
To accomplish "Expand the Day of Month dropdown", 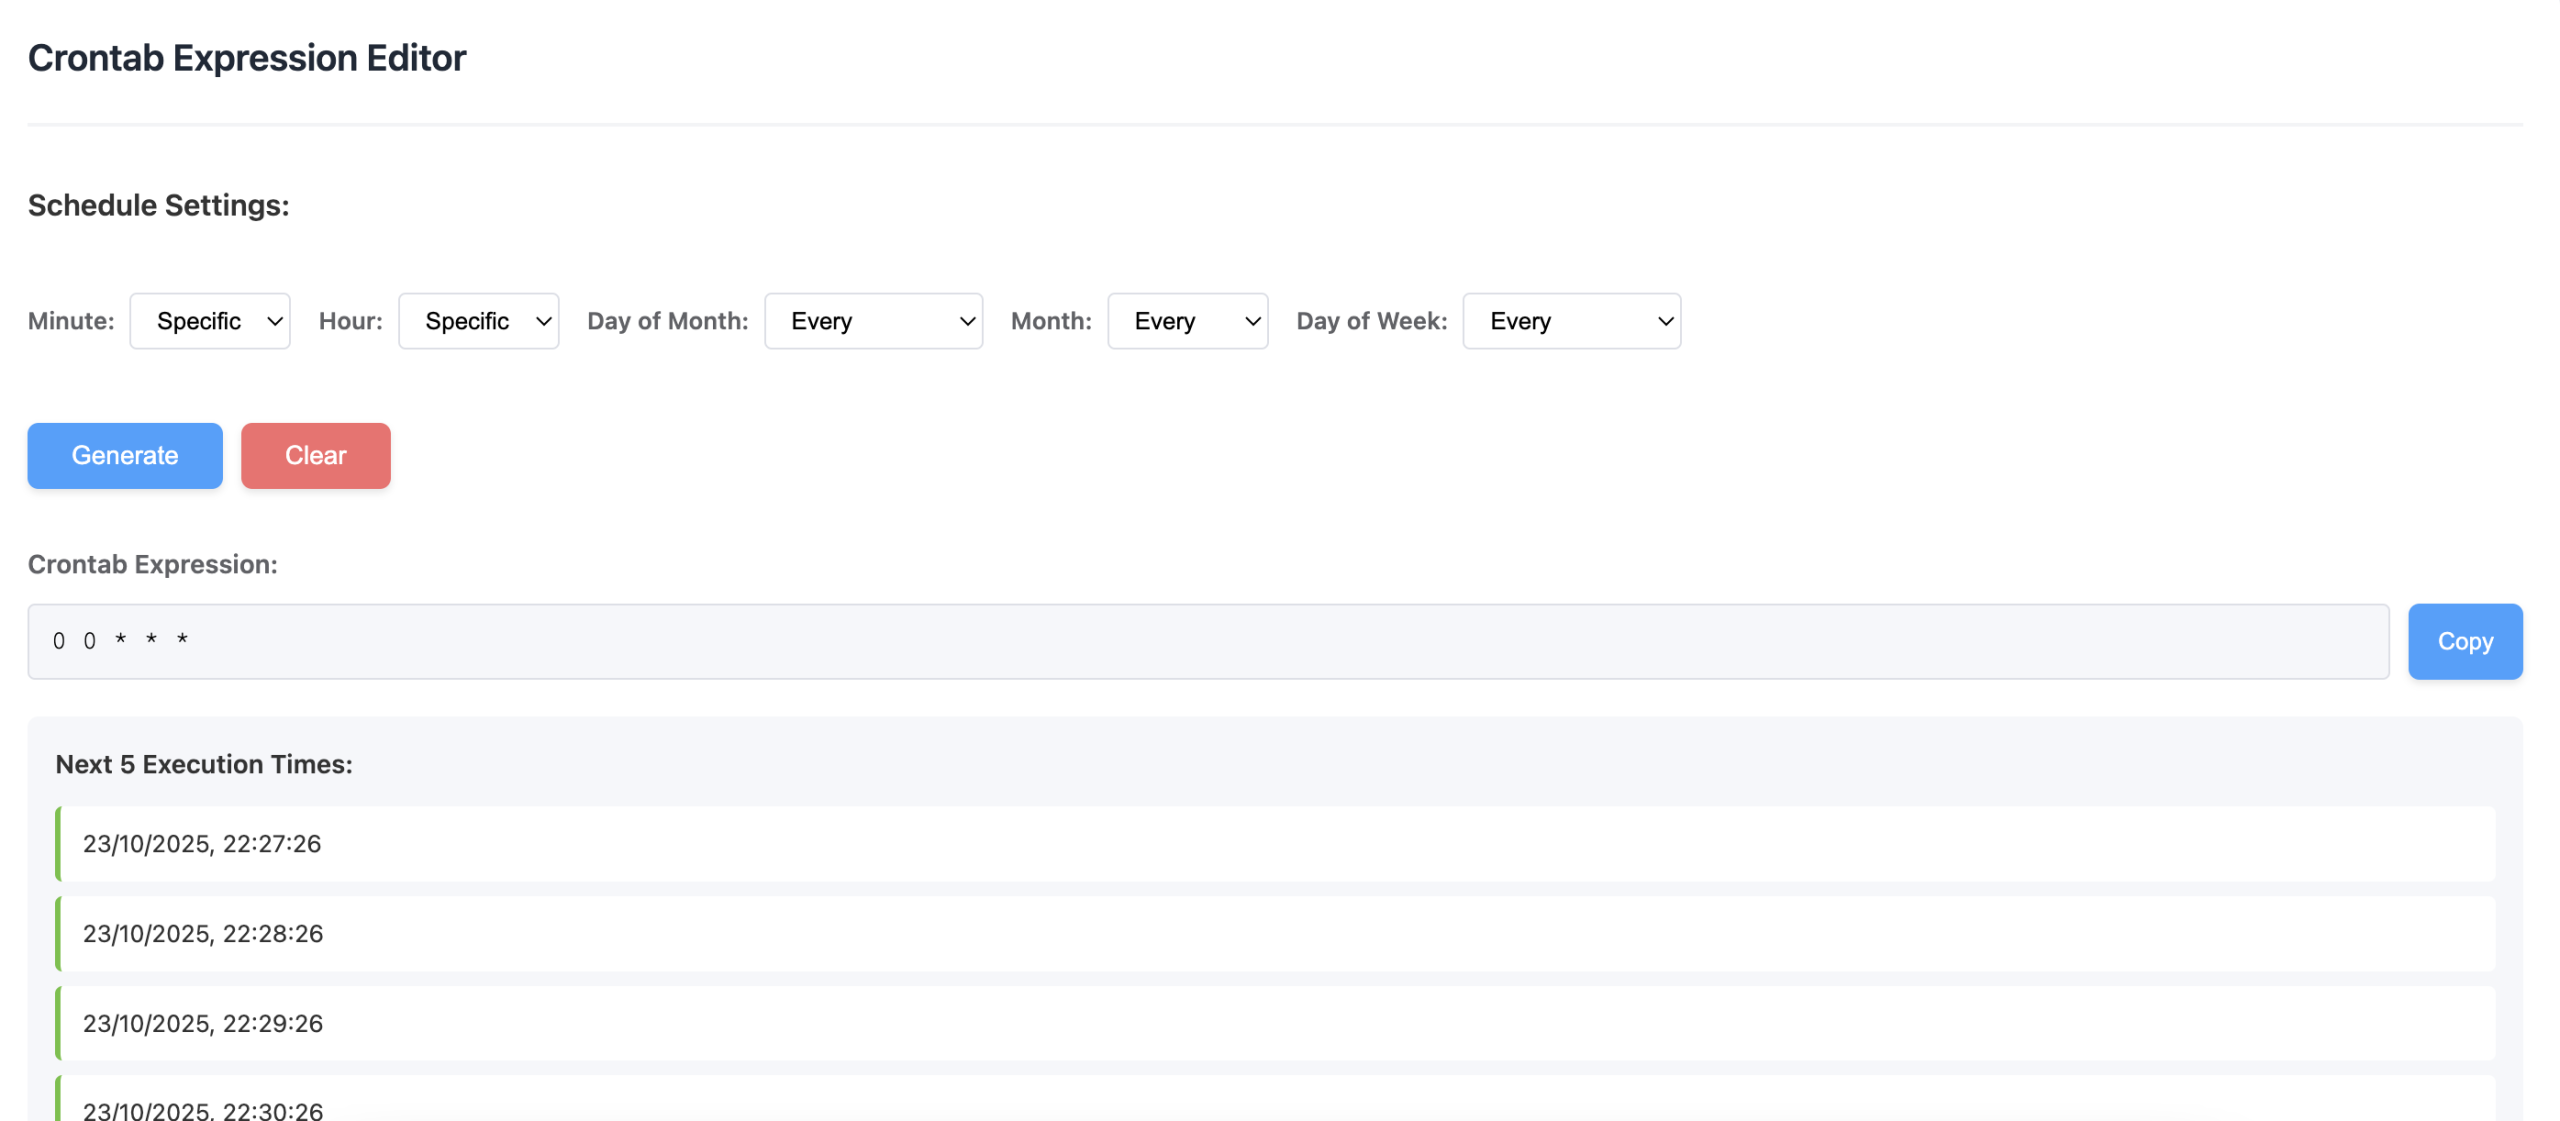I will (873, 321).
